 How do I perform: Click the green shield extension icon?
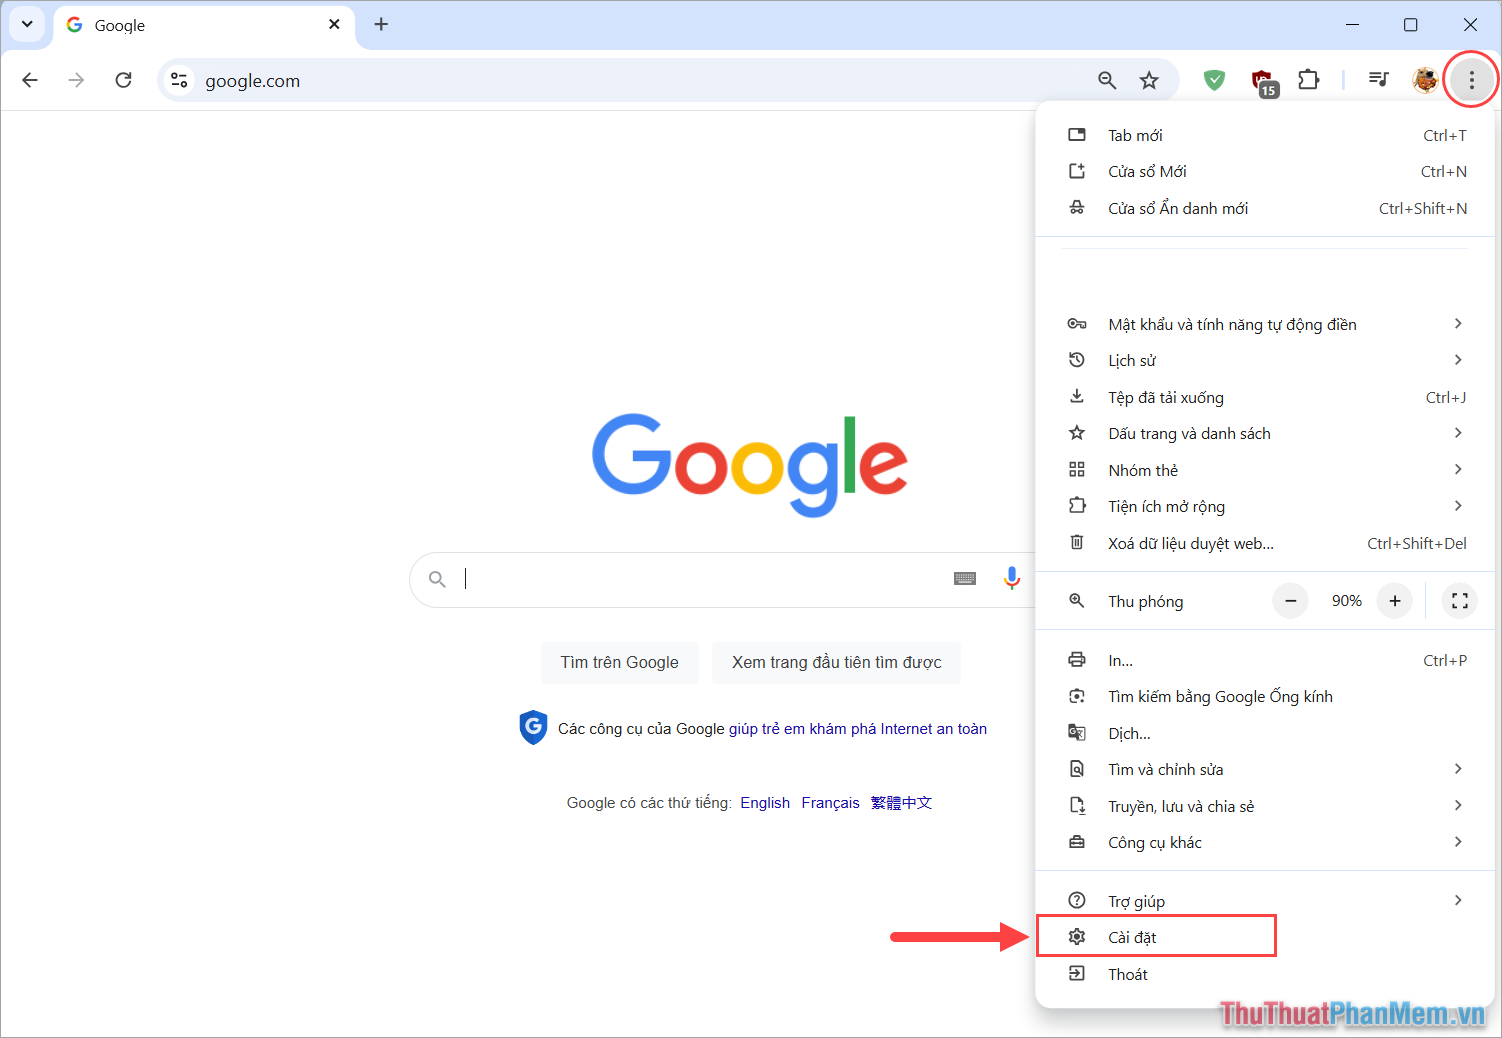click(1213, 80)
